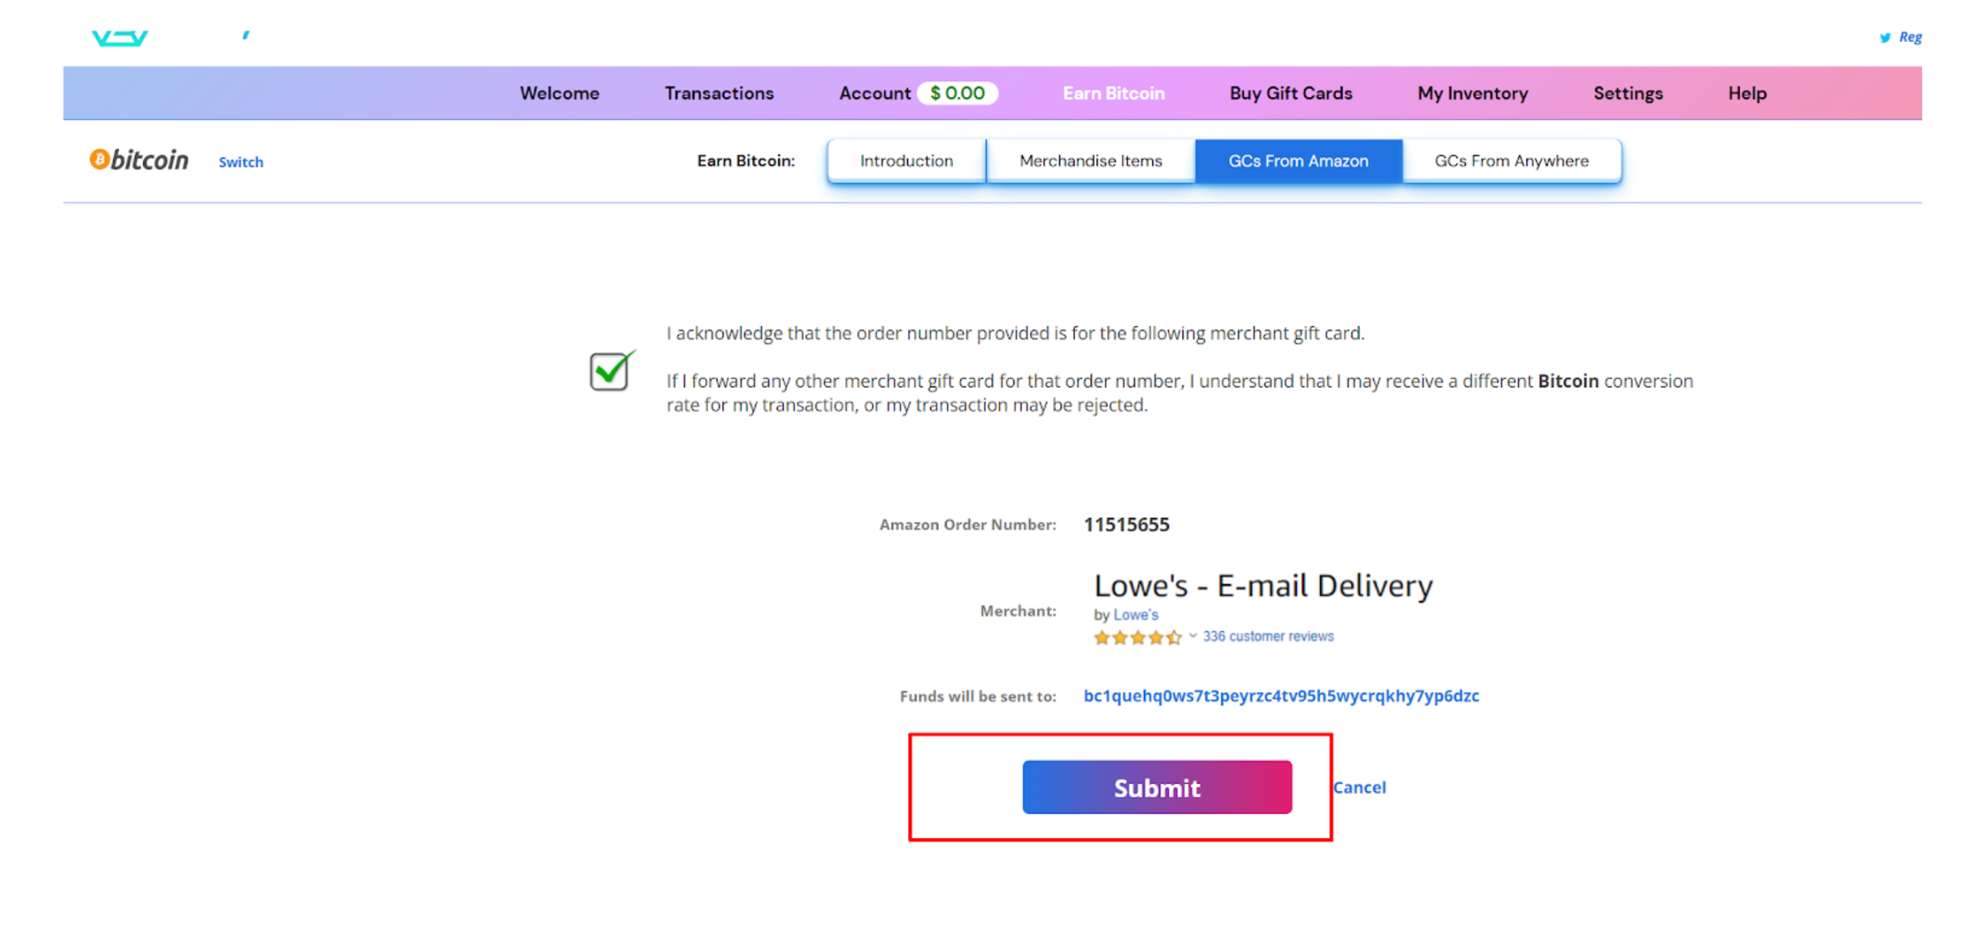Click the Twitter bird icon
The image size is (1984, 946).
(1885, 38)
